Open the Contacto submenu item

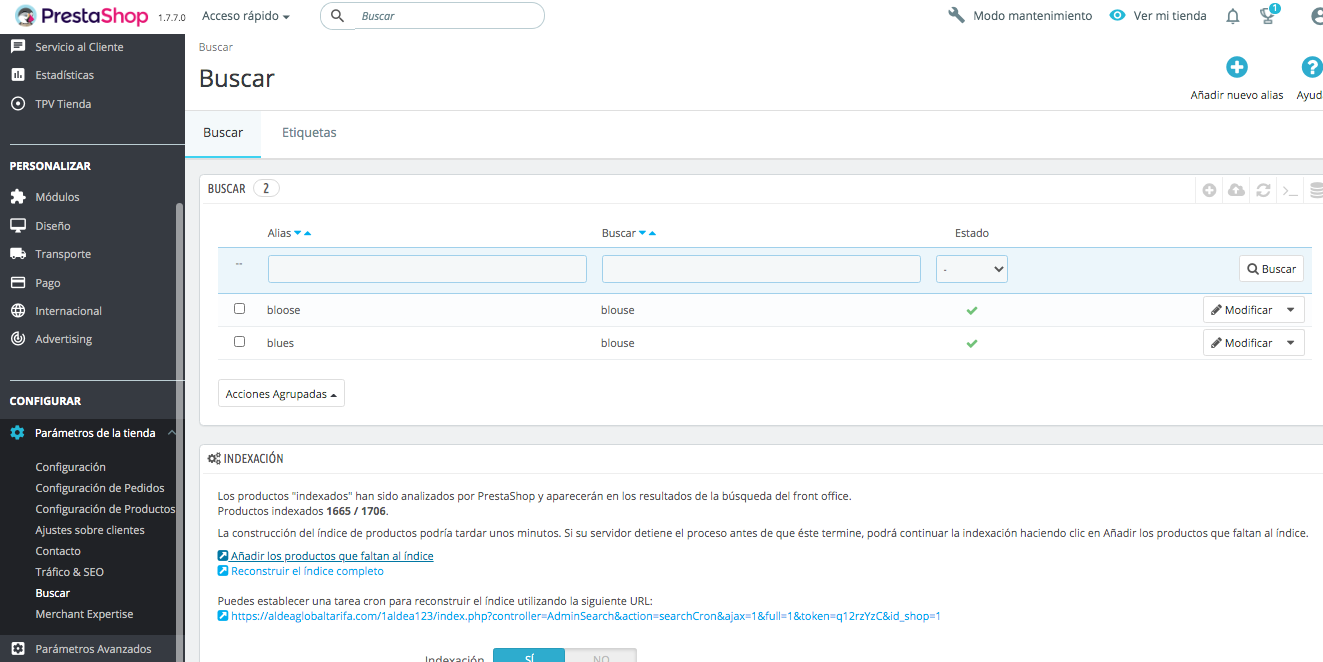click(58, 551)
